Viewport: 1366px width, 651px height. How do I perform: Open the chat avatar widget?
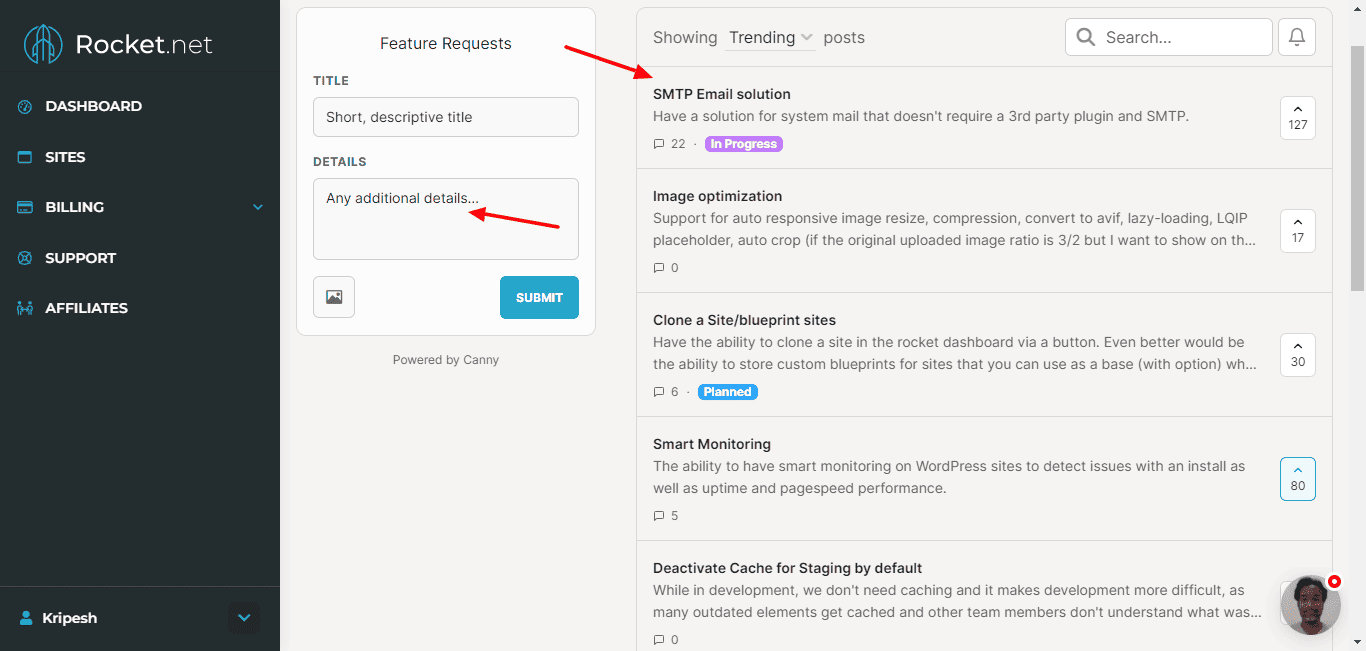coord(1310,605)
